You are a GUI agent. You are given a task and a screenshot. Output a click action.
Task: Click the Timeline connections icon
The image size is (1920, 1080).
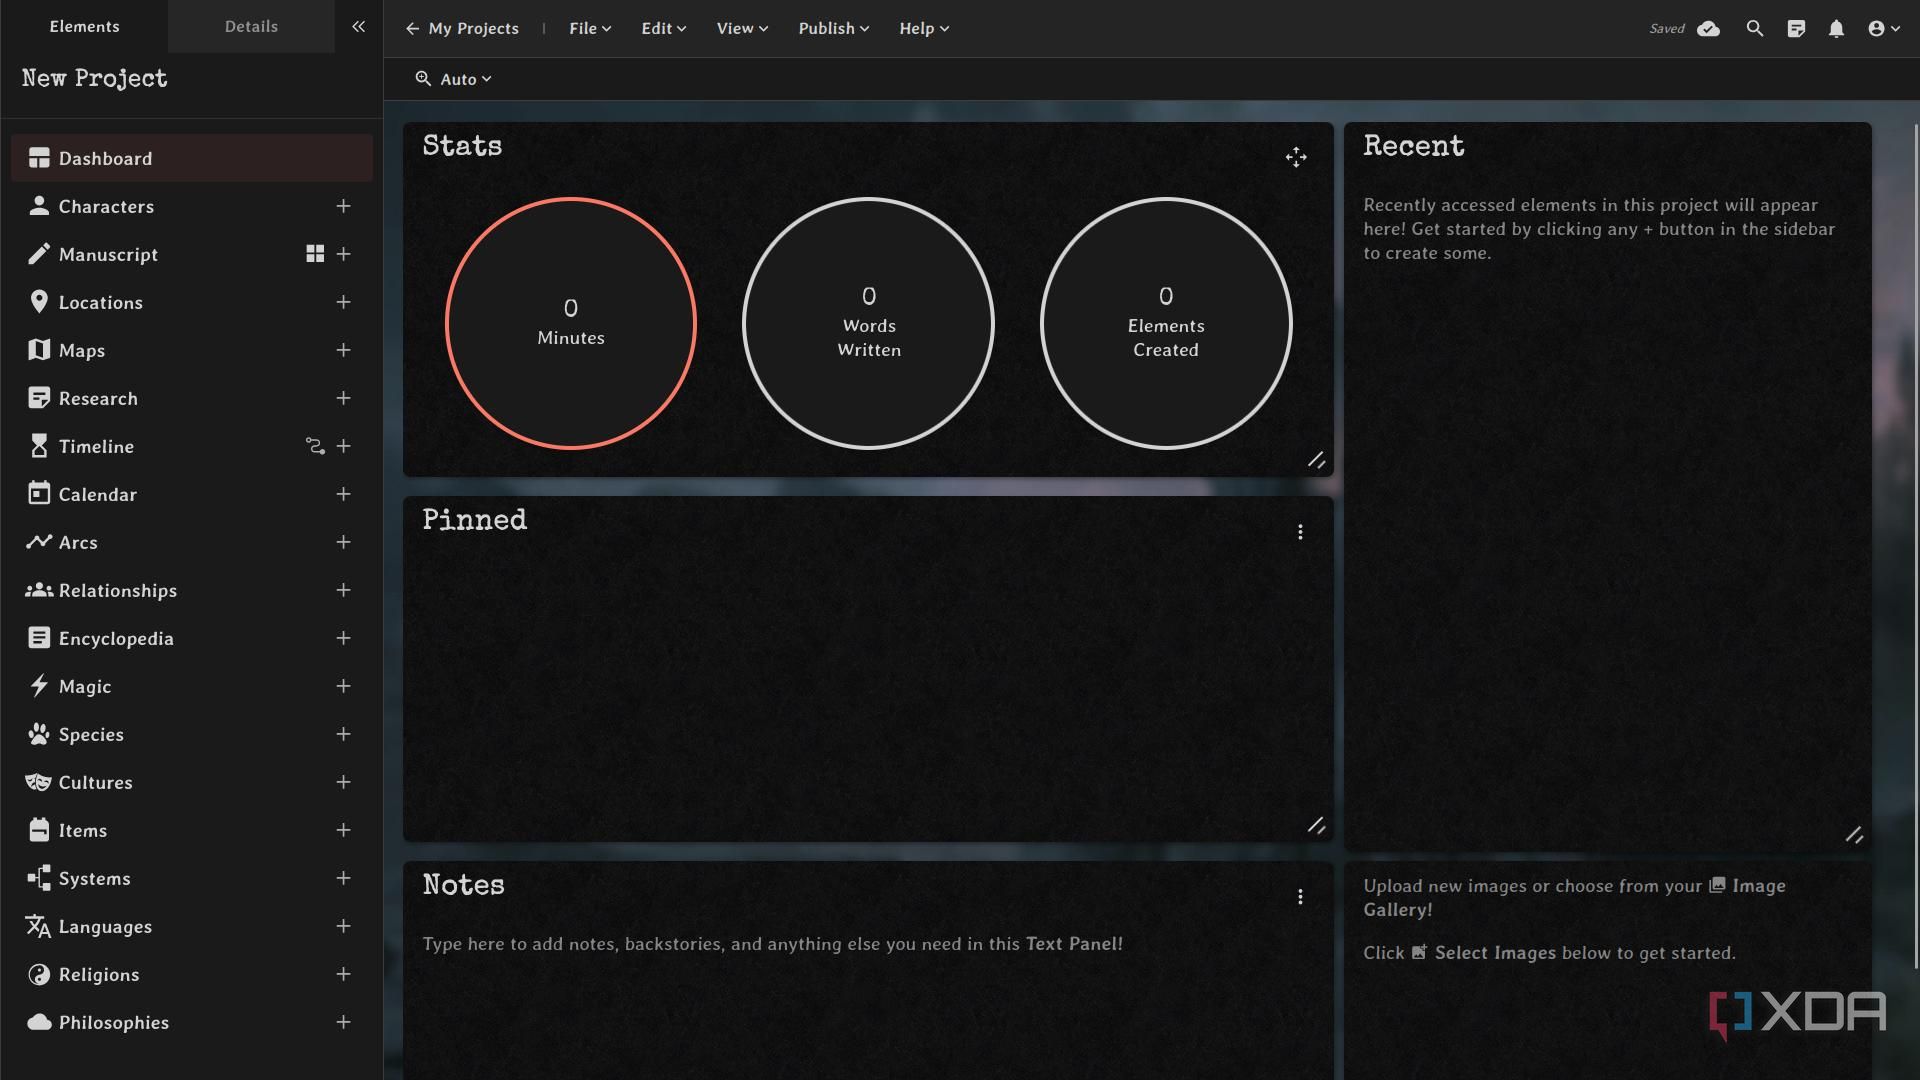pos(315,446)
